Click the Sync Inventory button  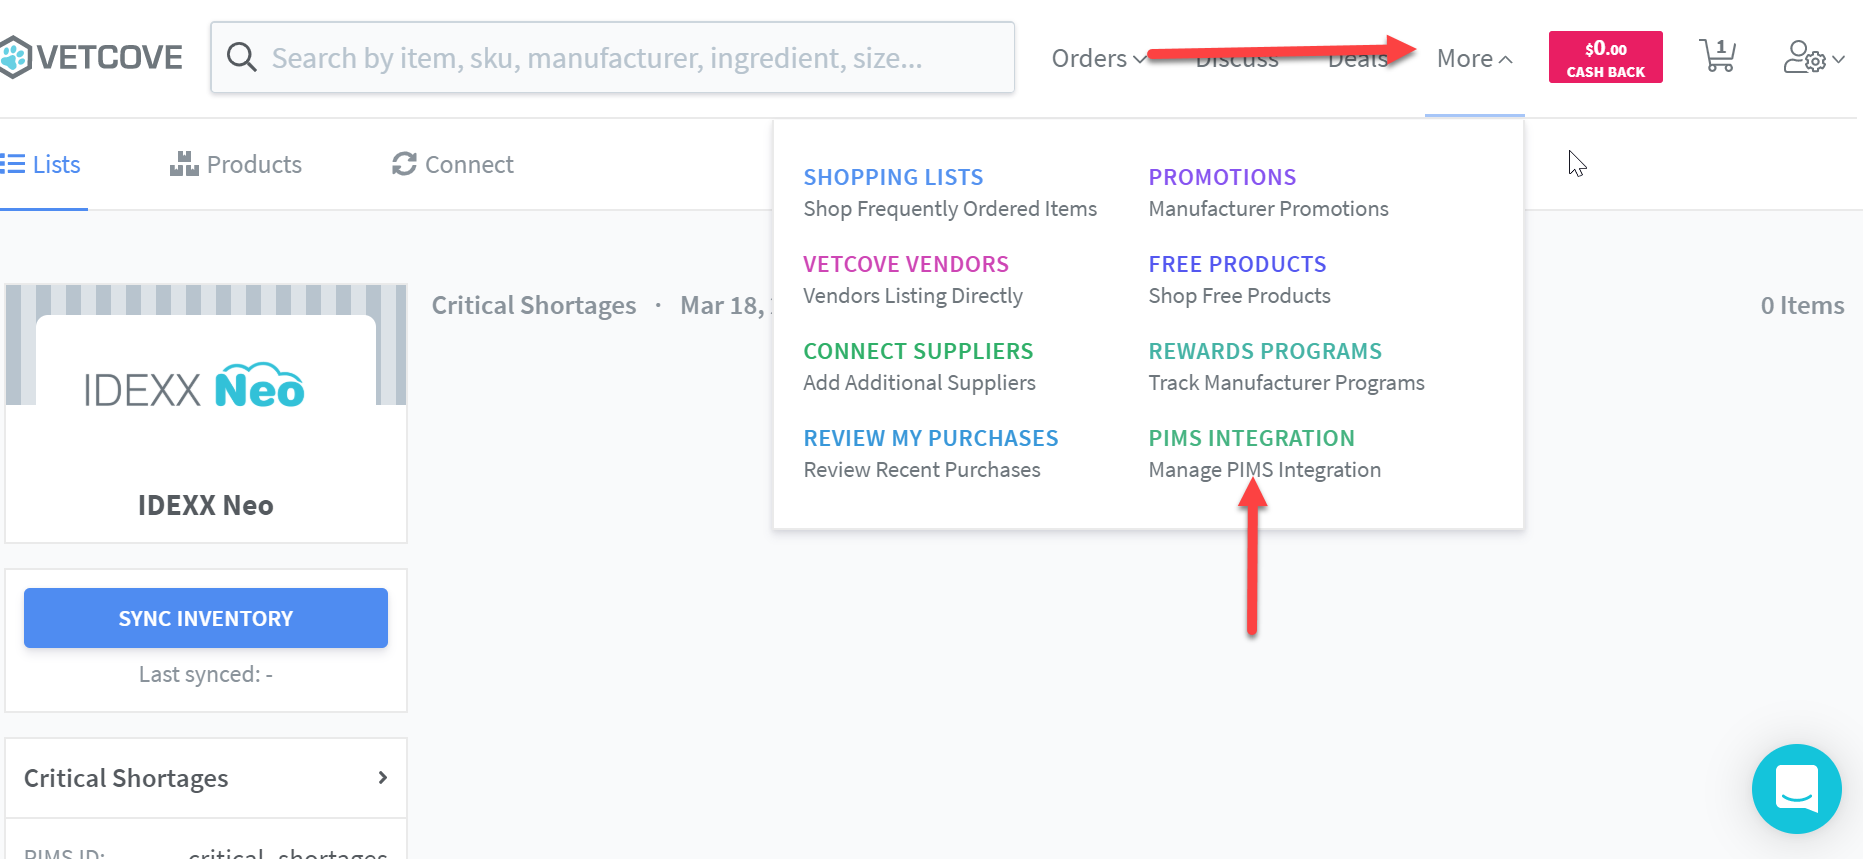click(x=206, y=618)
